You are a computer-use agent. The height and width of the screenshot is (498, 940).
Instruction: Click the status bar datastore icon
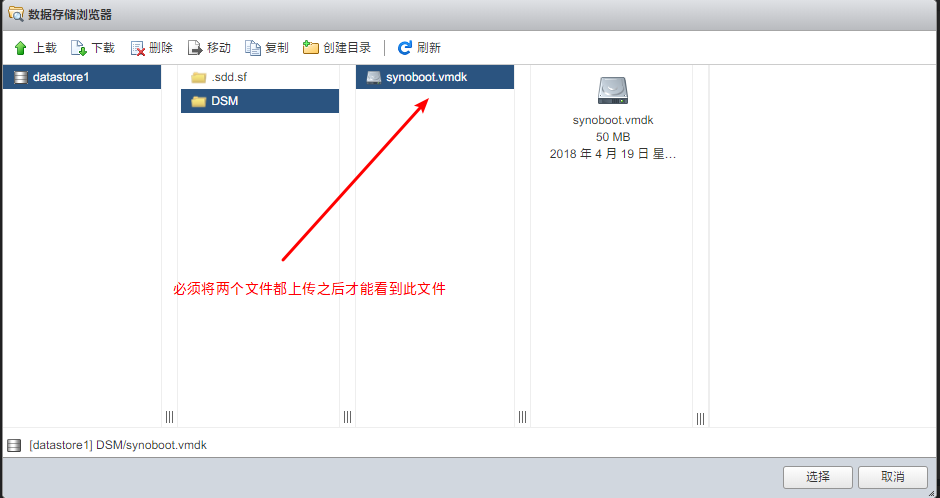(x=14, y=445)
